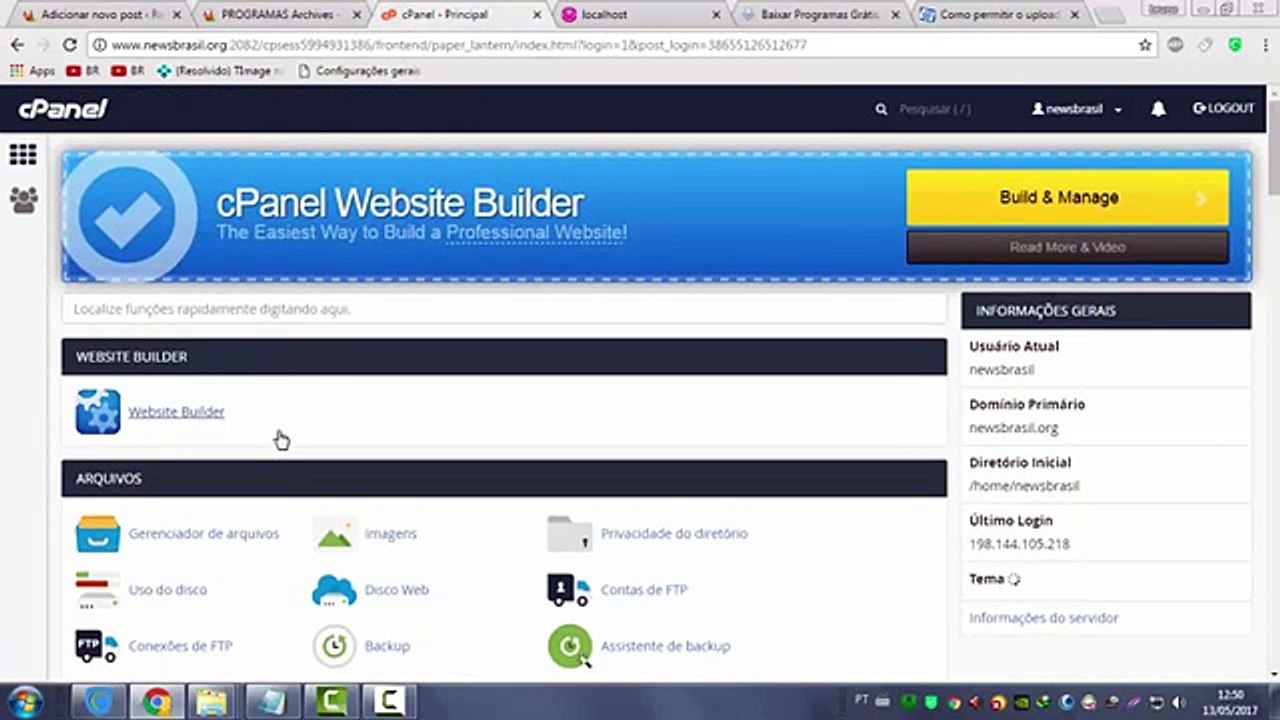
Task: Open the '(Resolvido) TImage' bookmark
Action: tap(221, 71)
